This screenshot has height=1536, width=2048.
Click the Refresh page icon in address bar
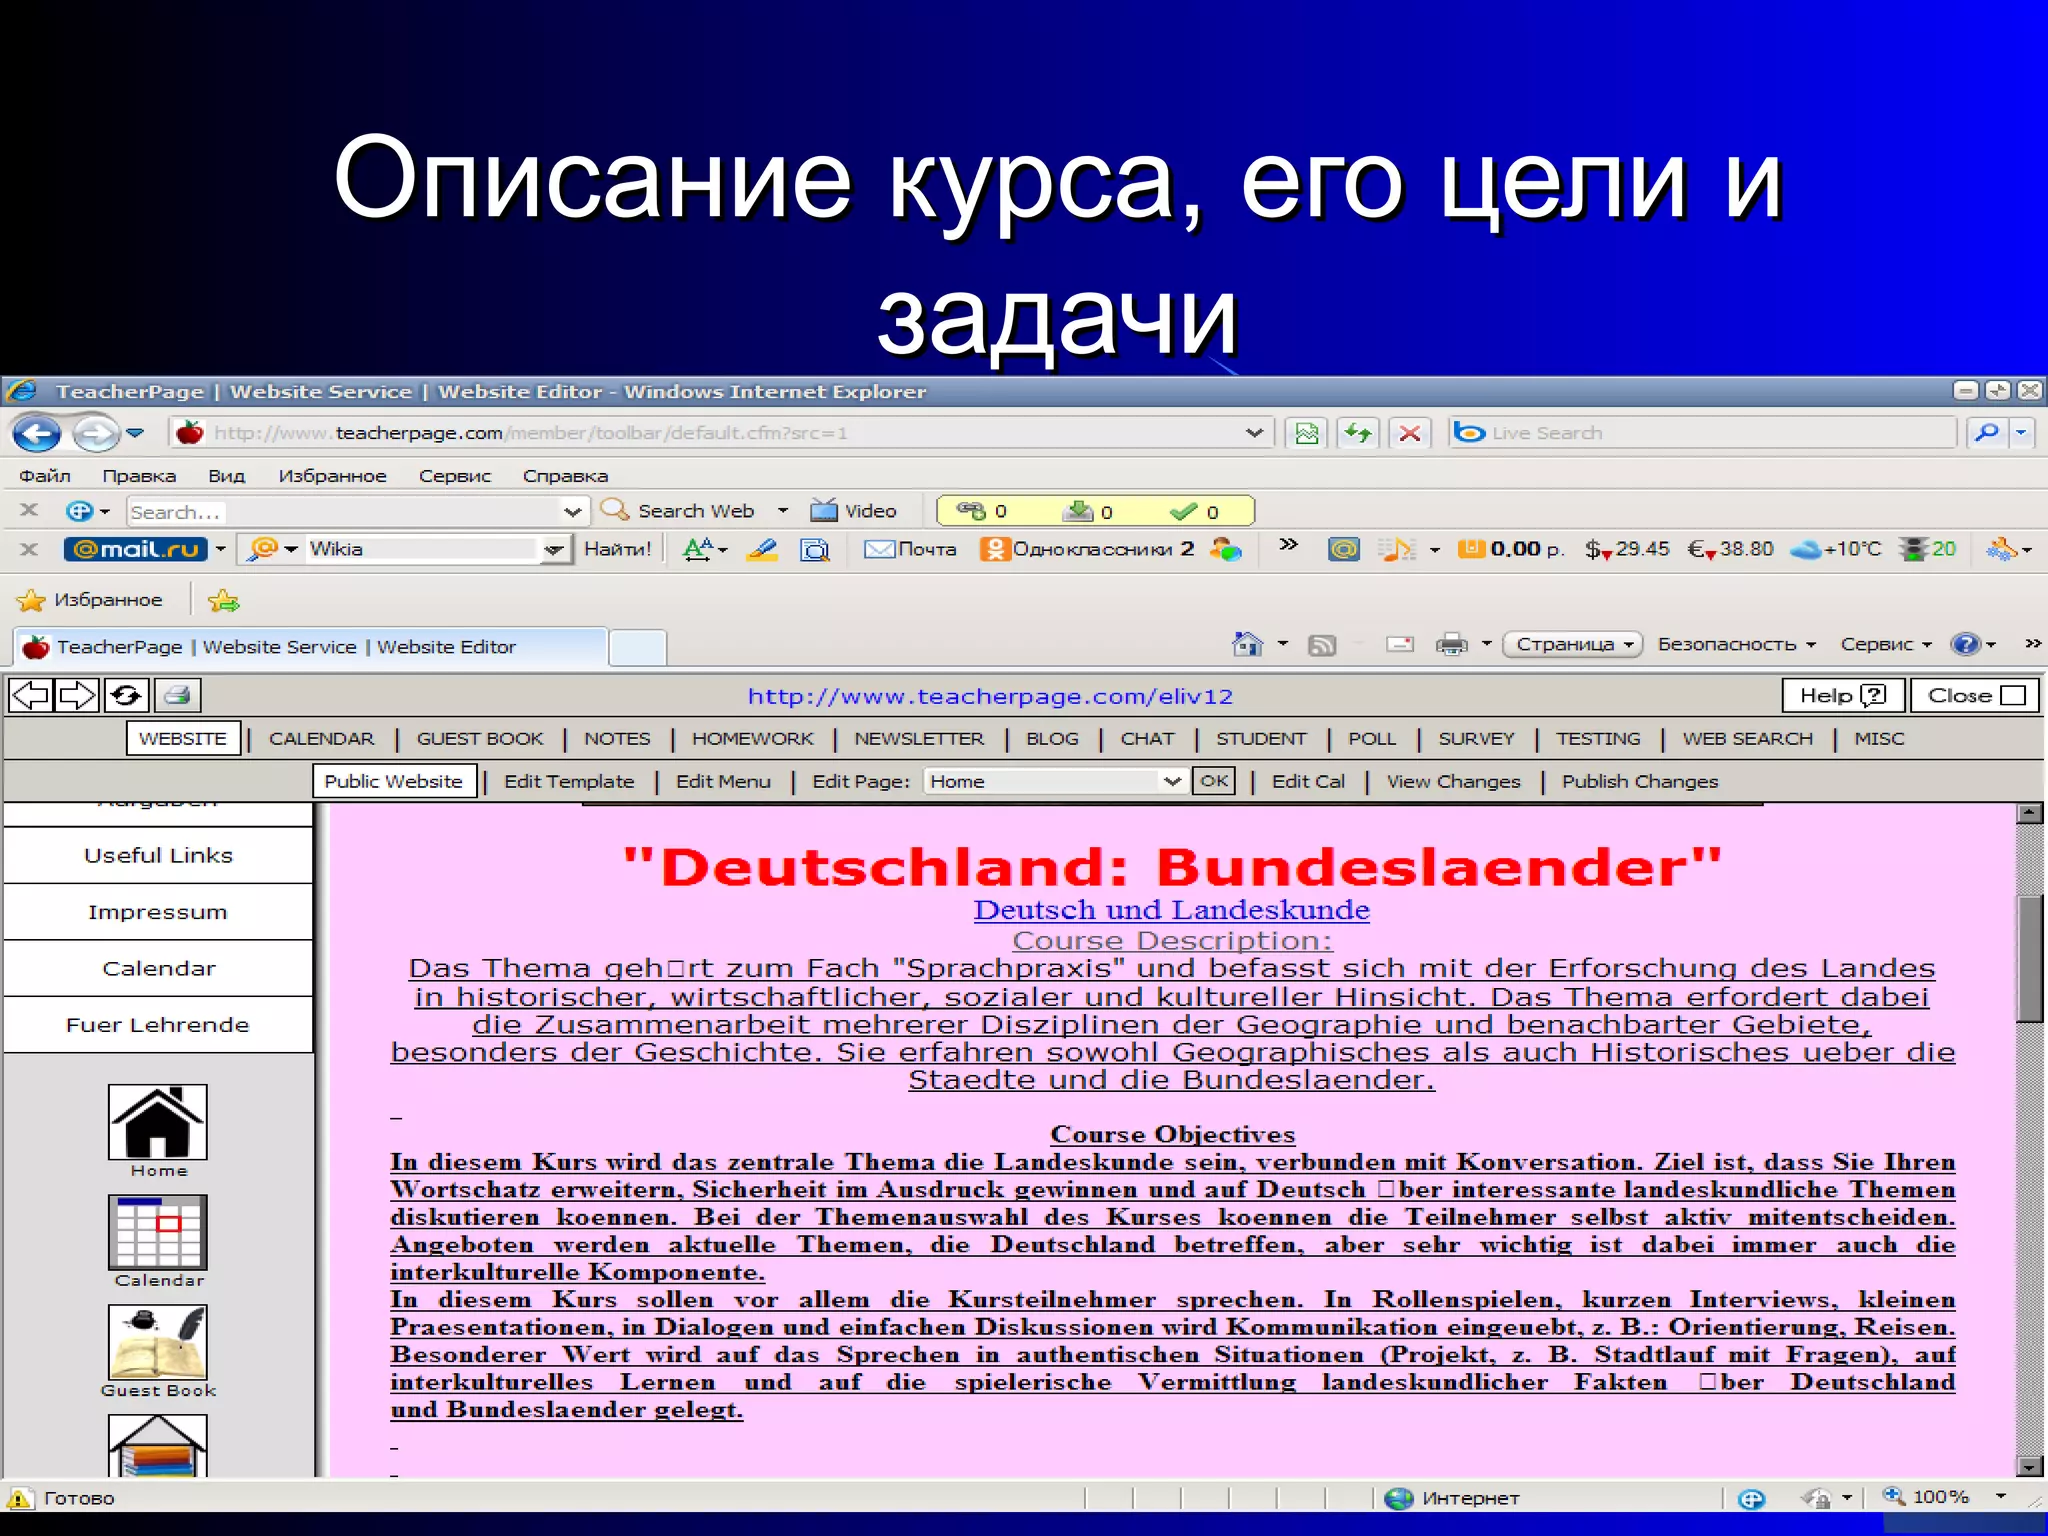pyautogui.click(x=1357, y=433)
